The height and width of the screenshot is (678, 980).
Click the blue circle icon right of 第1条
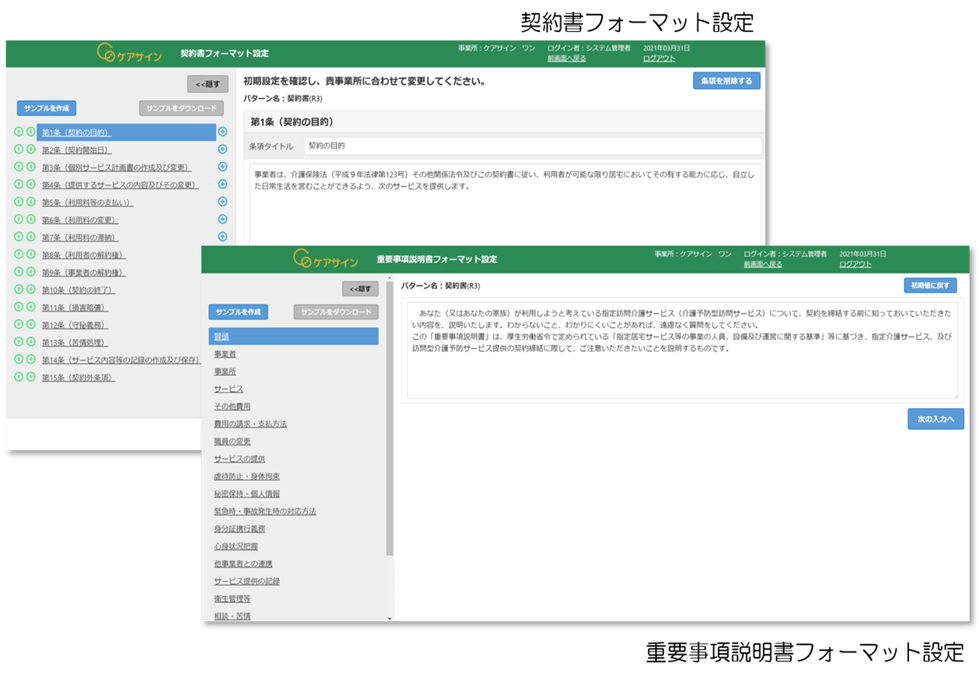click(x=222, y=132)
